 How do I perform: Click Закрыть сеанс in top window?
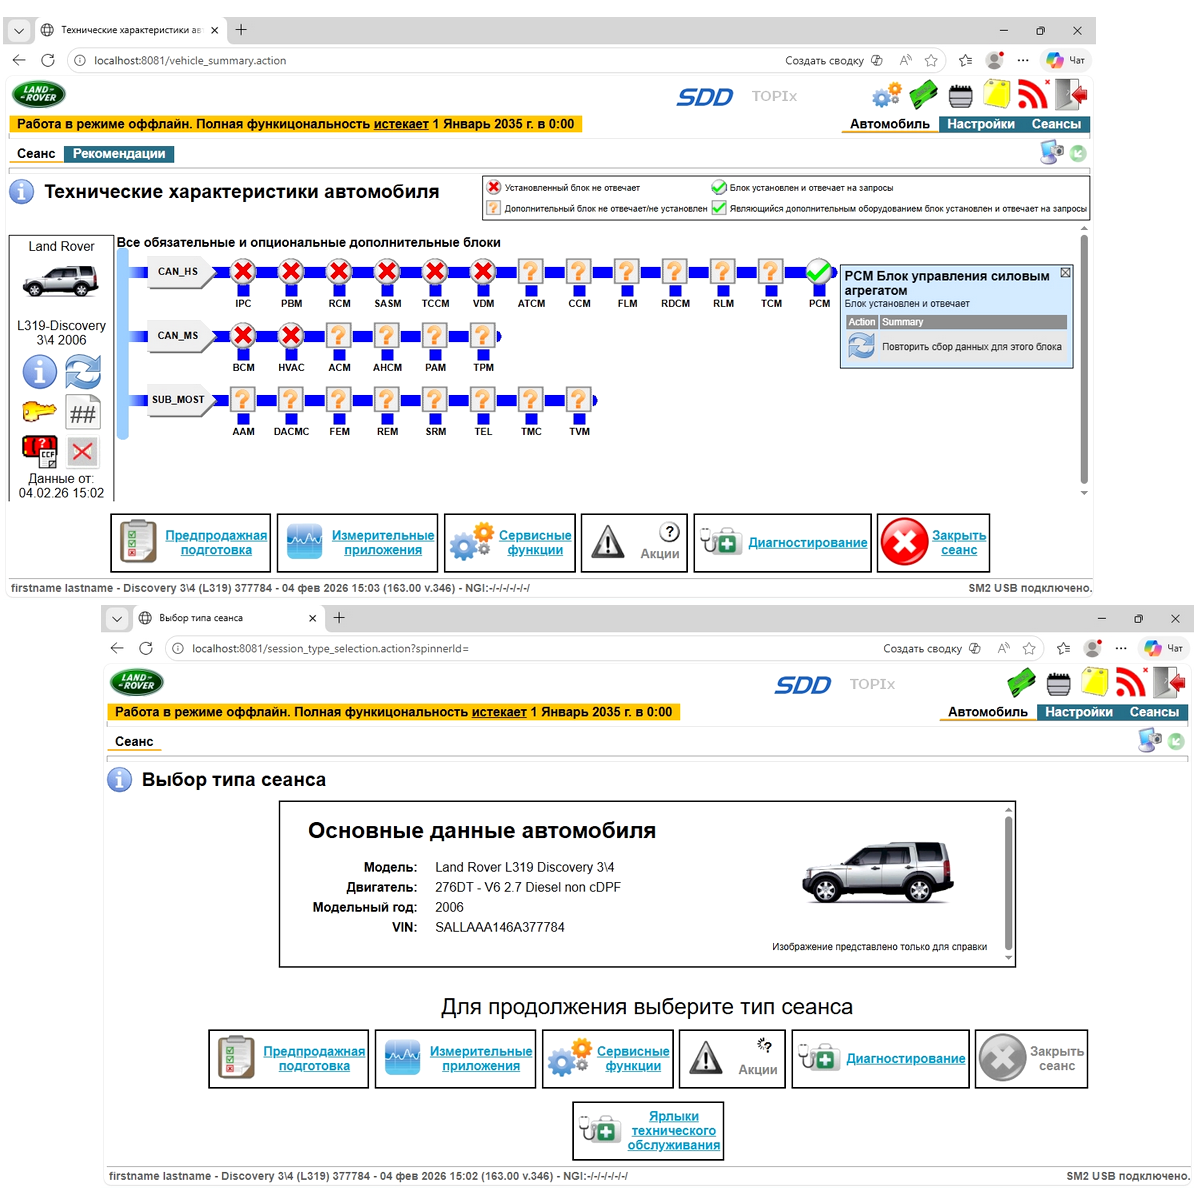point(933,543)
